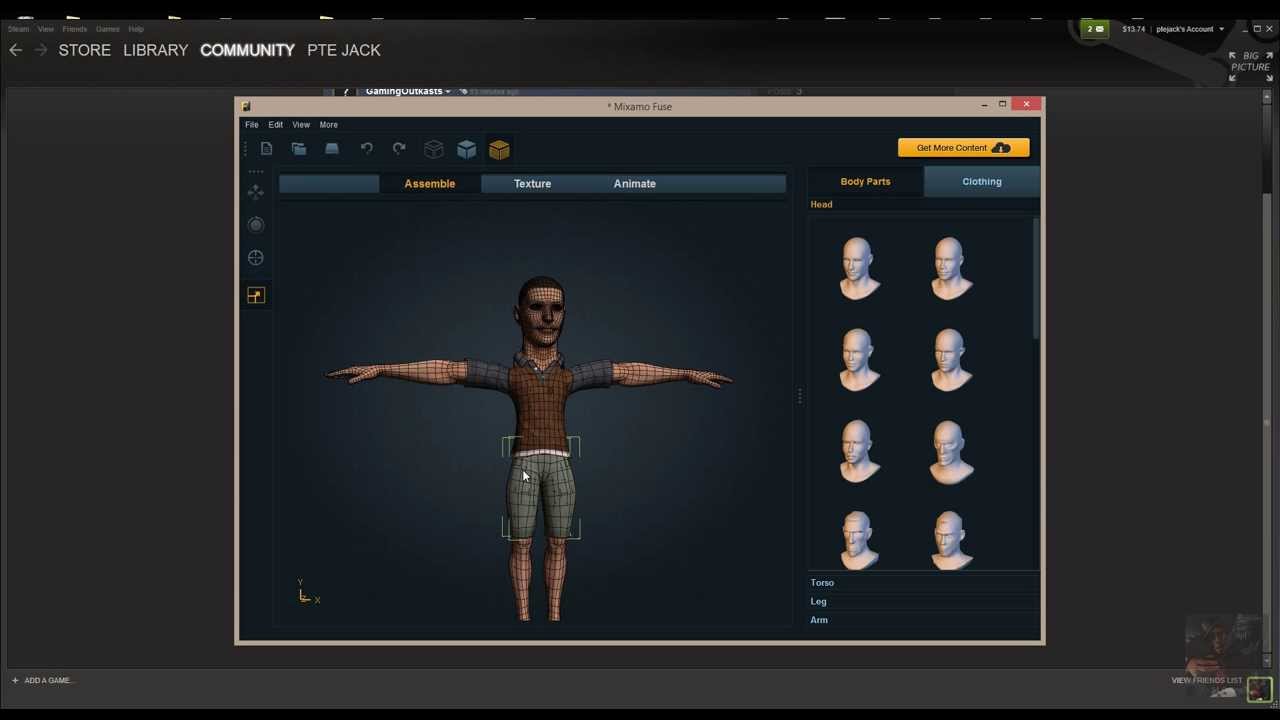Open the plejack's Account dropdown

pos(1190,29)
